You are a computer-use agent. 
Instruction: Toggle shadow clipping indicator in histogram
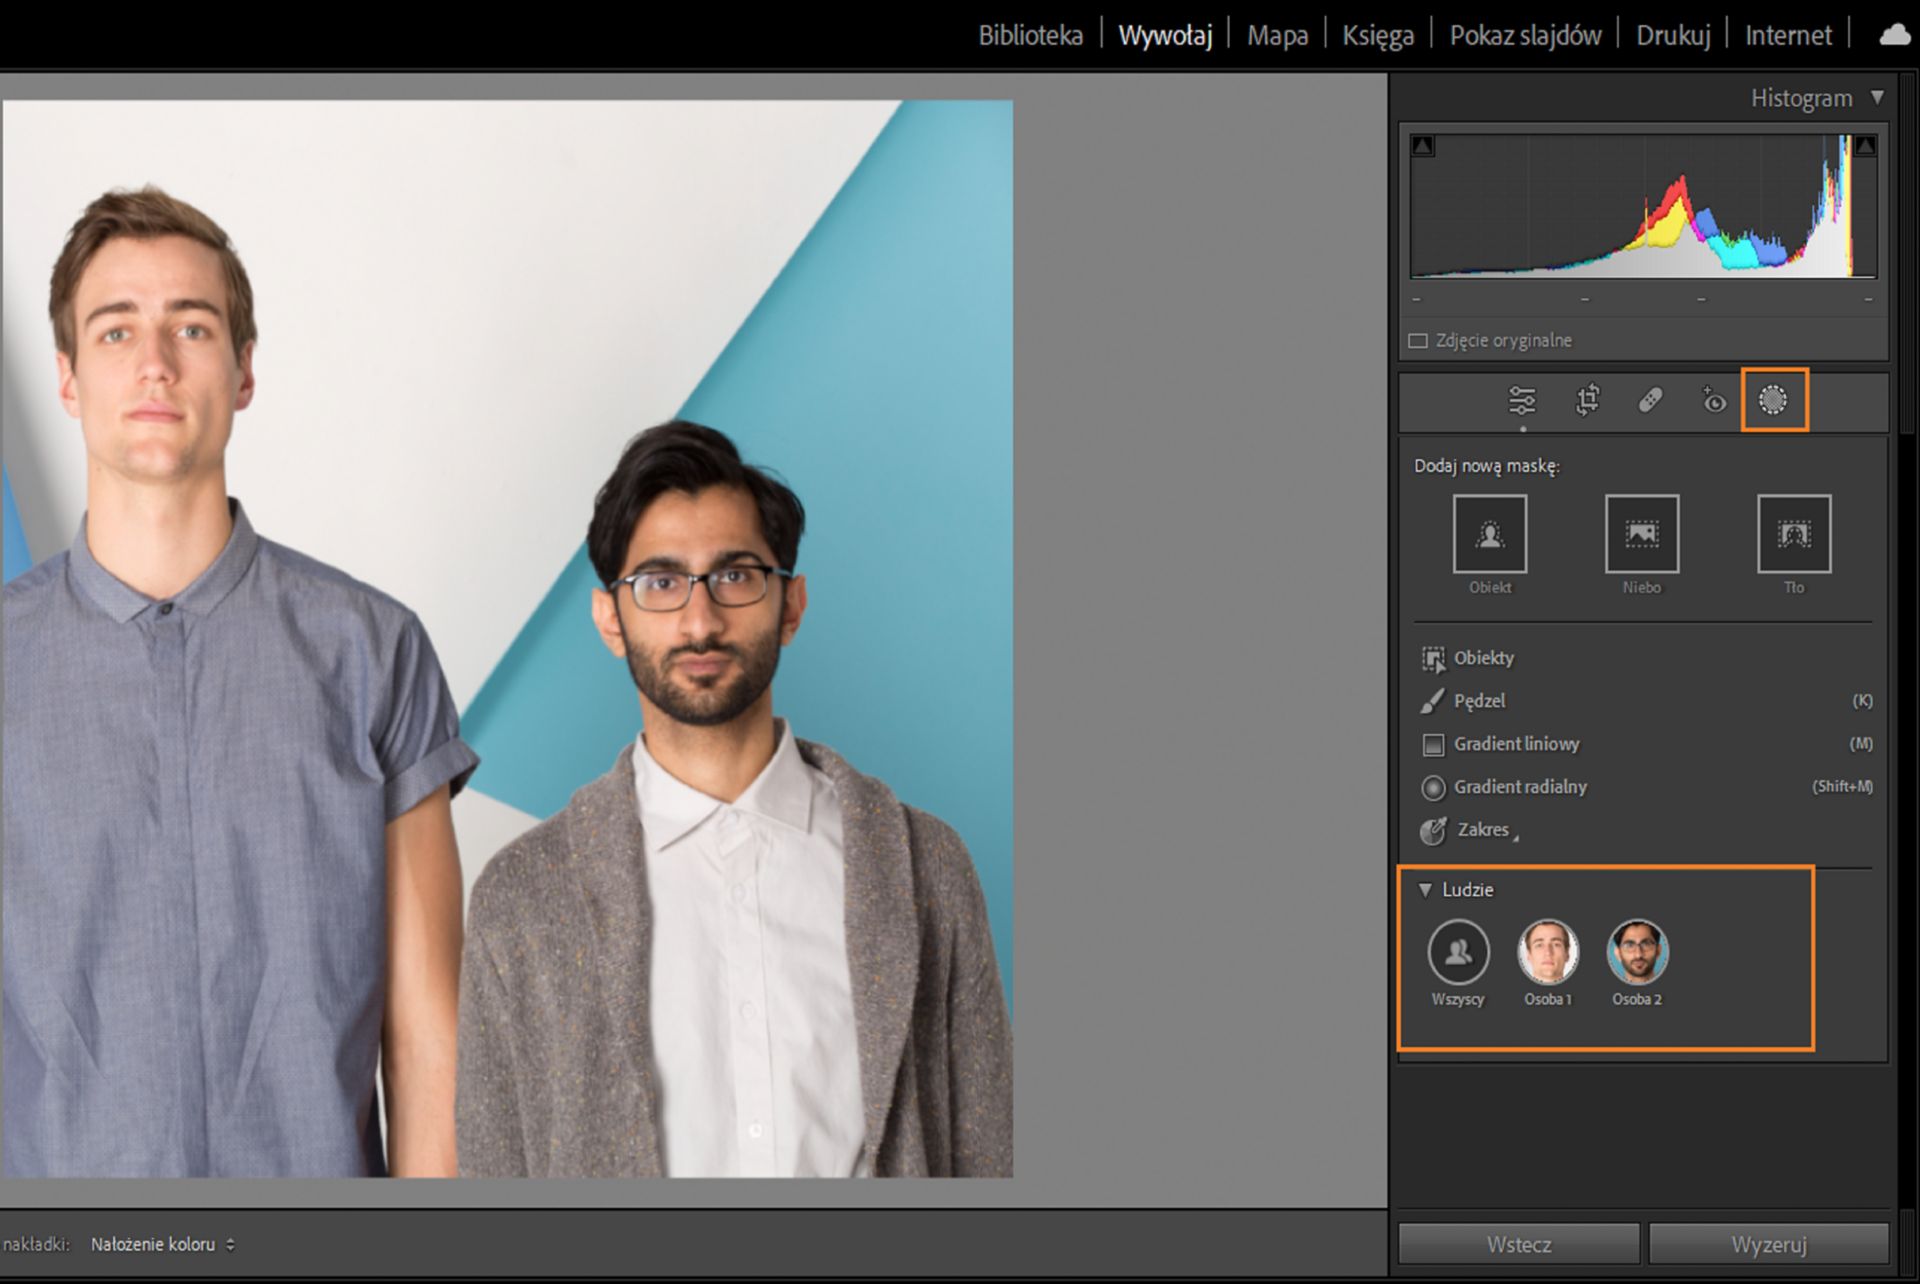(1423, 147)
